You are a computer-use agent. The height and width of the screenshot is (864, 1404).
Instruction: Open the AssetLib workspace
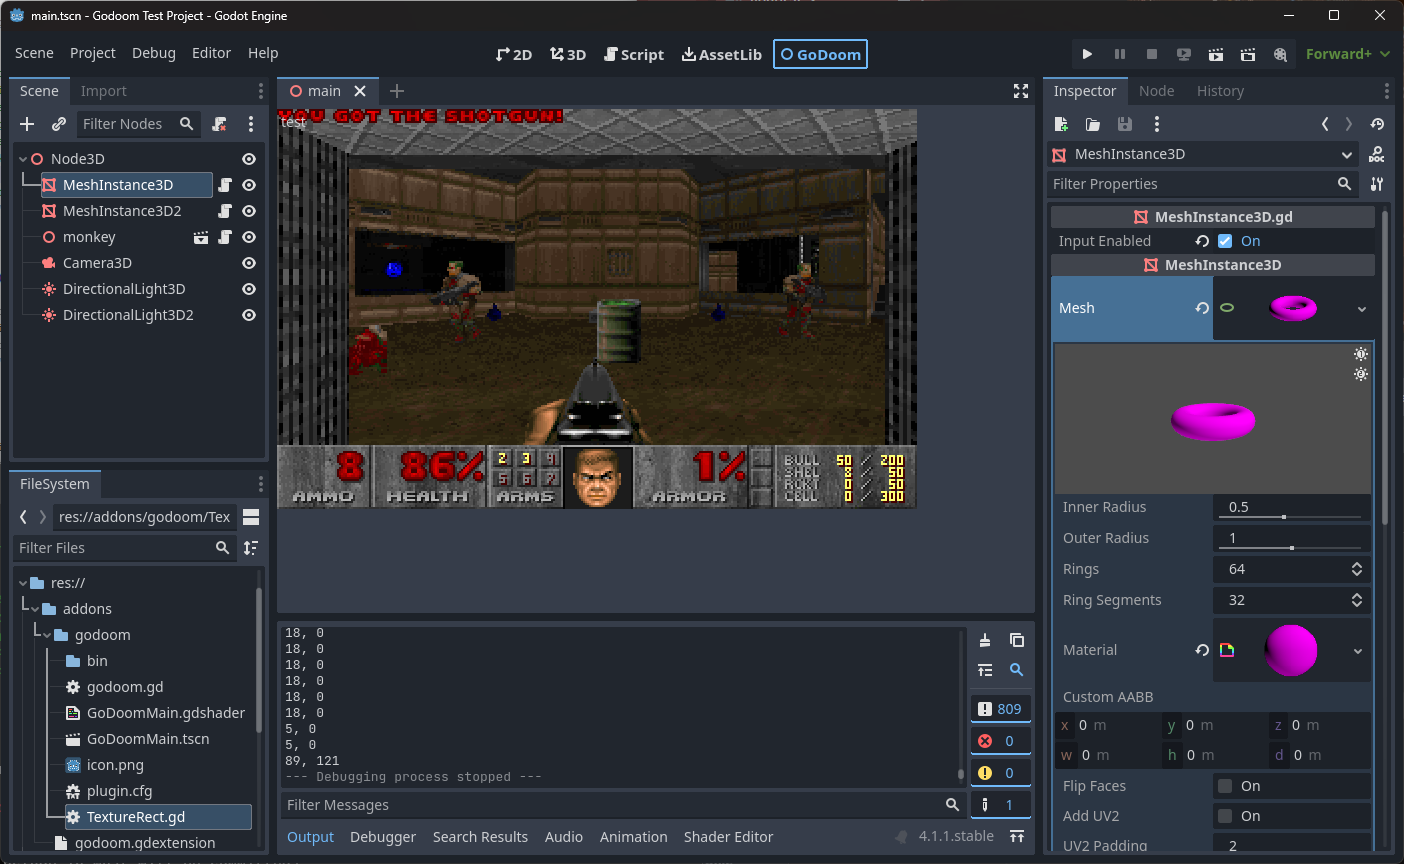[722, 54]
